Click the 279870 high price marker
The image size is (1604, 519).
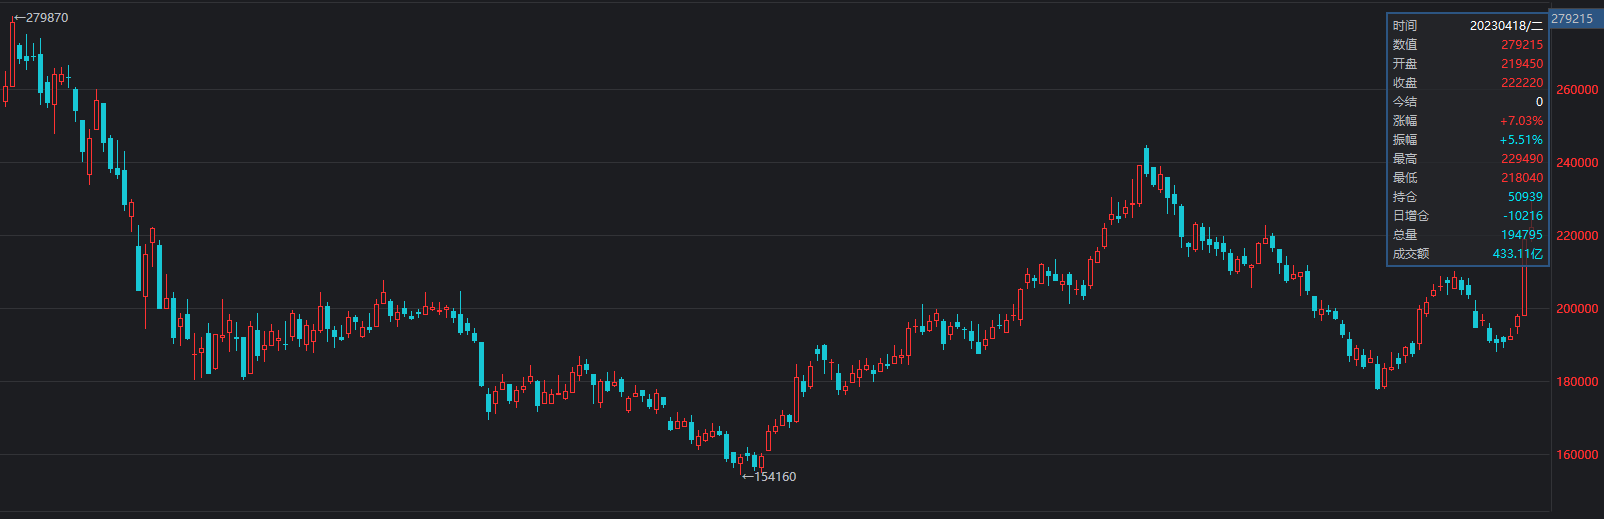[41, 18]
